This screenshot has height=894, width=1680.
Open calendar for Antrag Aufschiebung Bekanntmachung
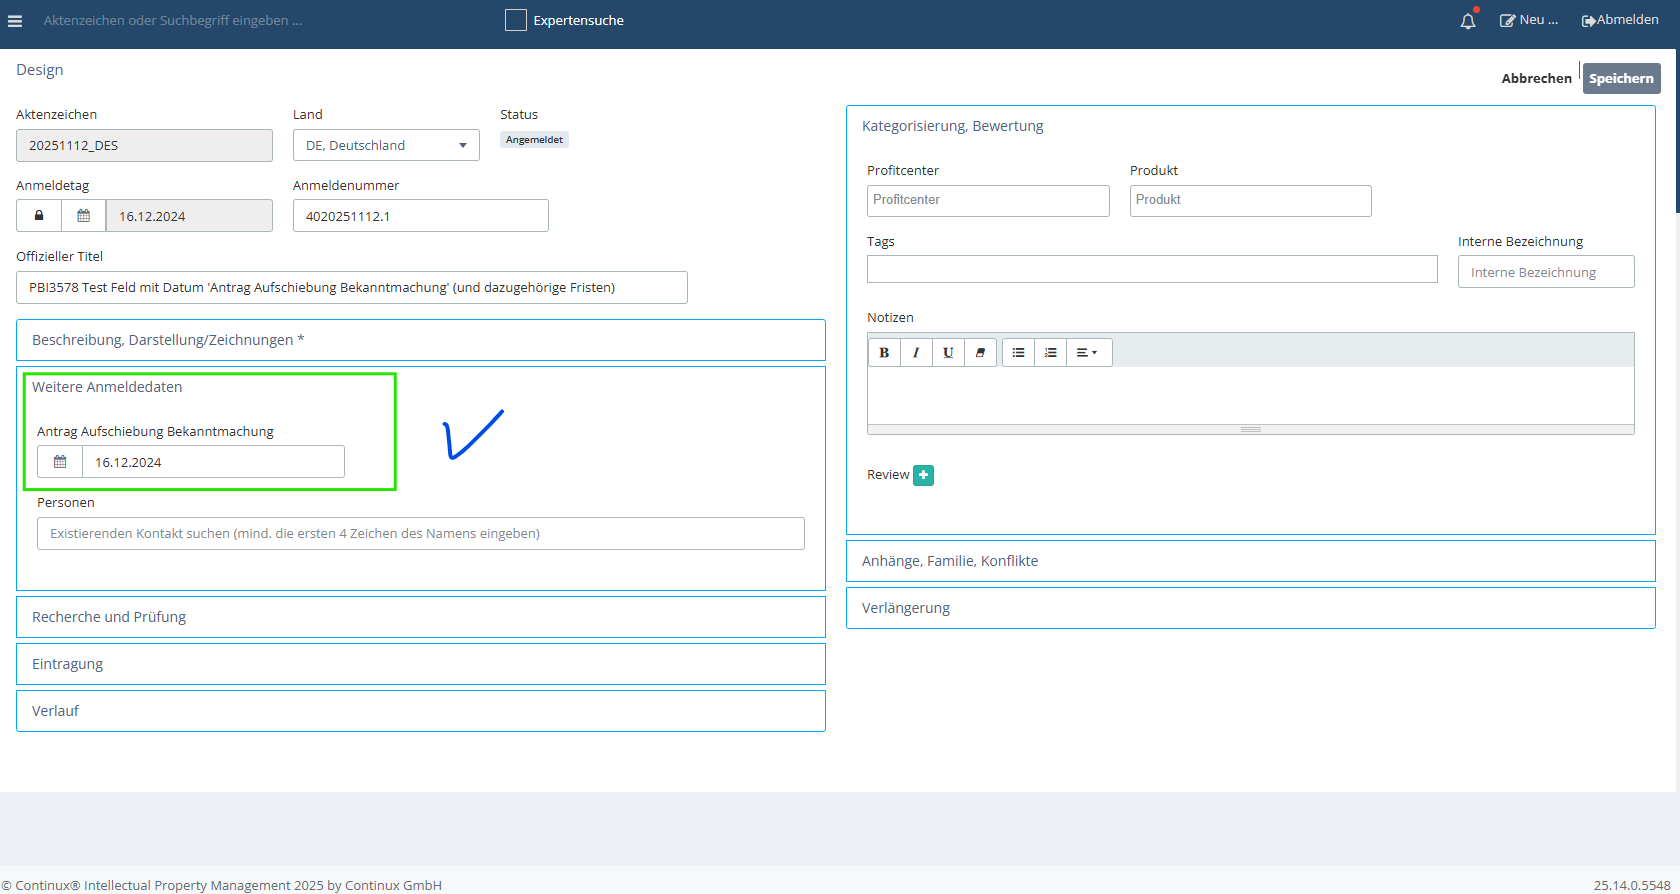tap(60, 462)
